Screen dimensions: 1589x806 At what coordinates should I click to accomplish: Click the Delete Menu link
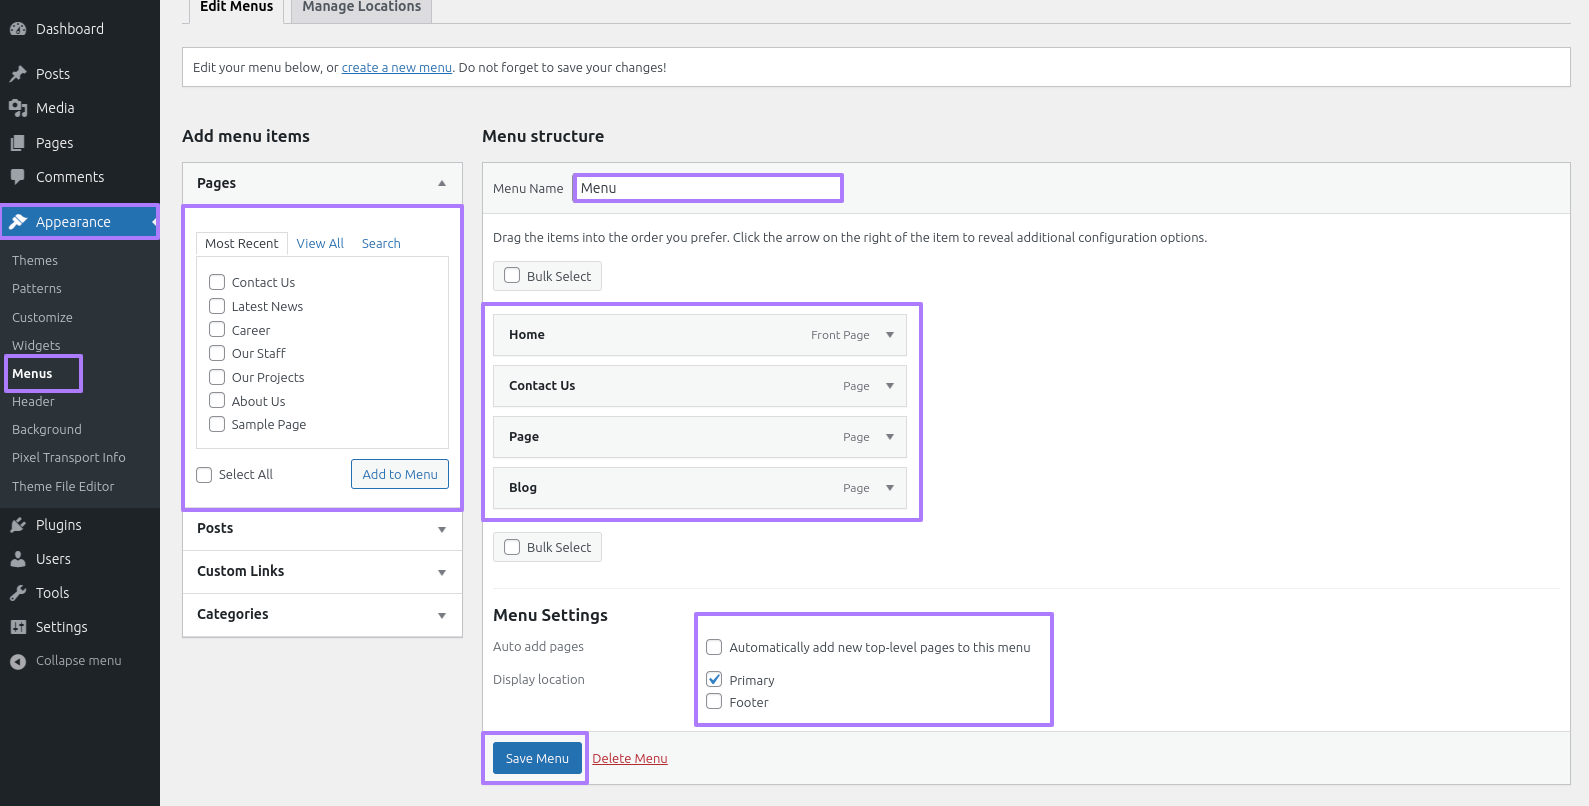630,759
